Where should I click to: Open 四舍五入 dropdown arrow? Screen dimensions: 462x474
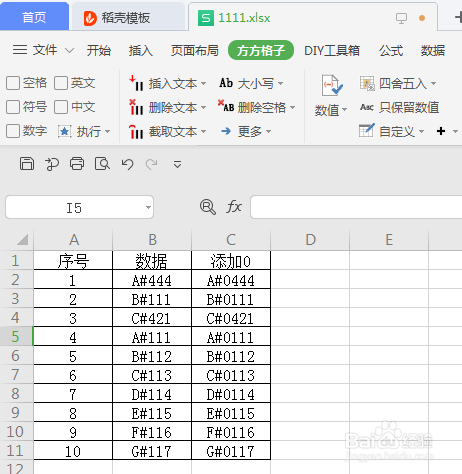[x=433, y=83]
